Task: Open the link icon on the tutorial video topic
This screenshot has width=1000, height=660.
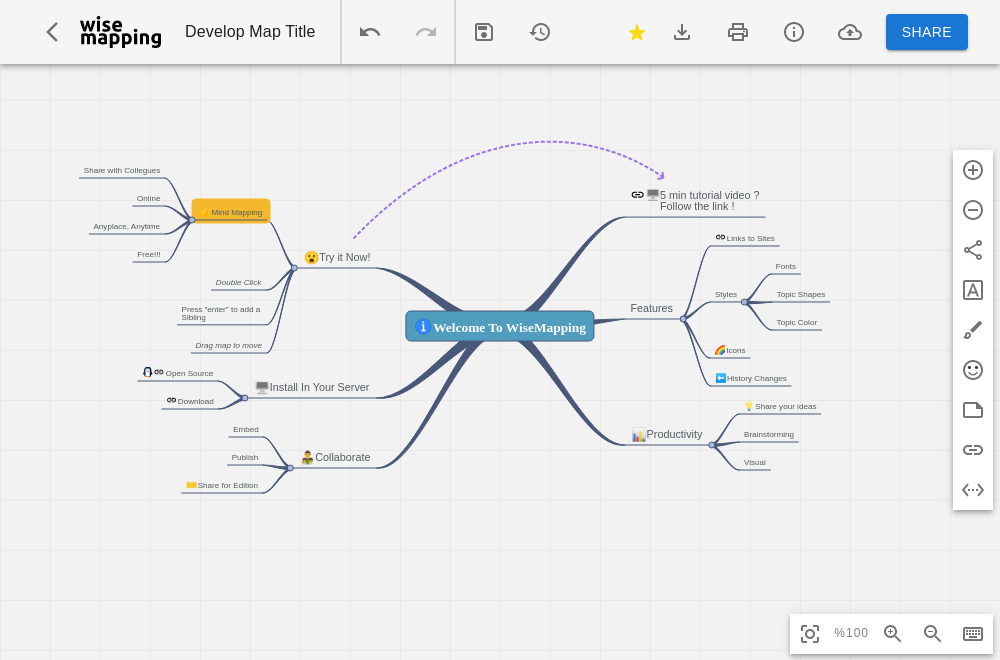Action: (637, 195)
